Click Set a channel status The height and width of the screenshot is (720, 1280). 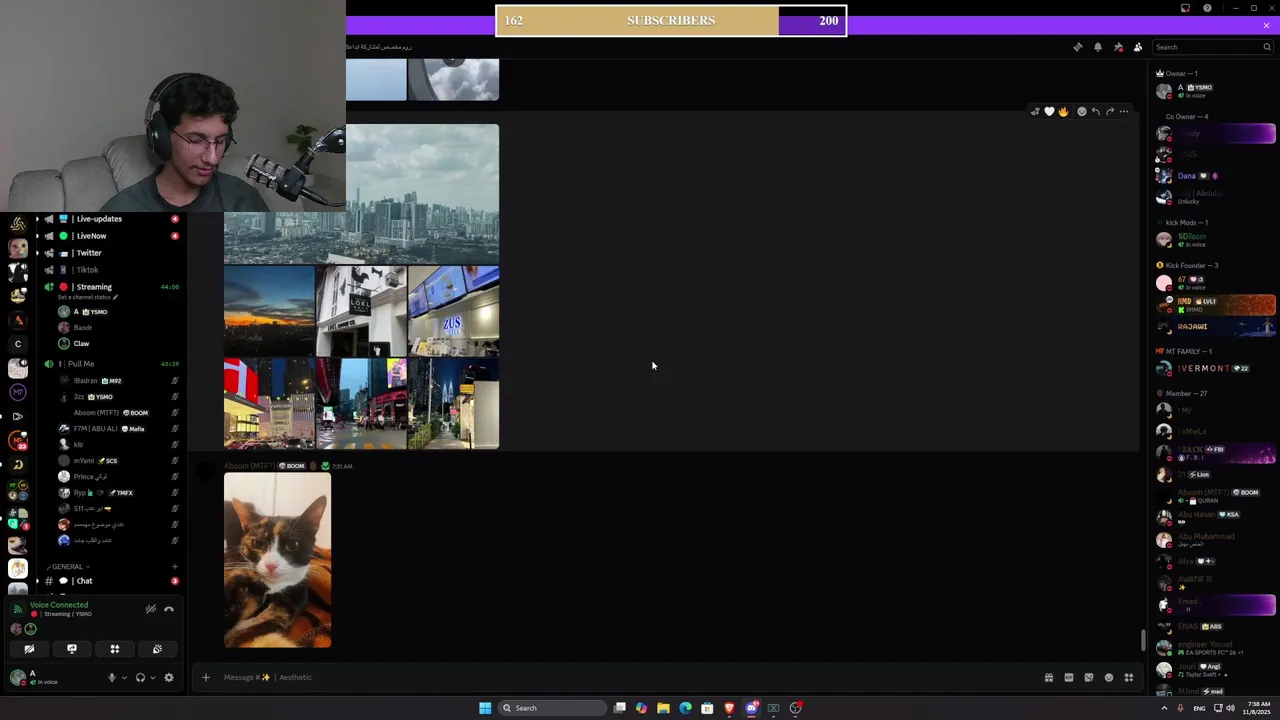point(88,298)
